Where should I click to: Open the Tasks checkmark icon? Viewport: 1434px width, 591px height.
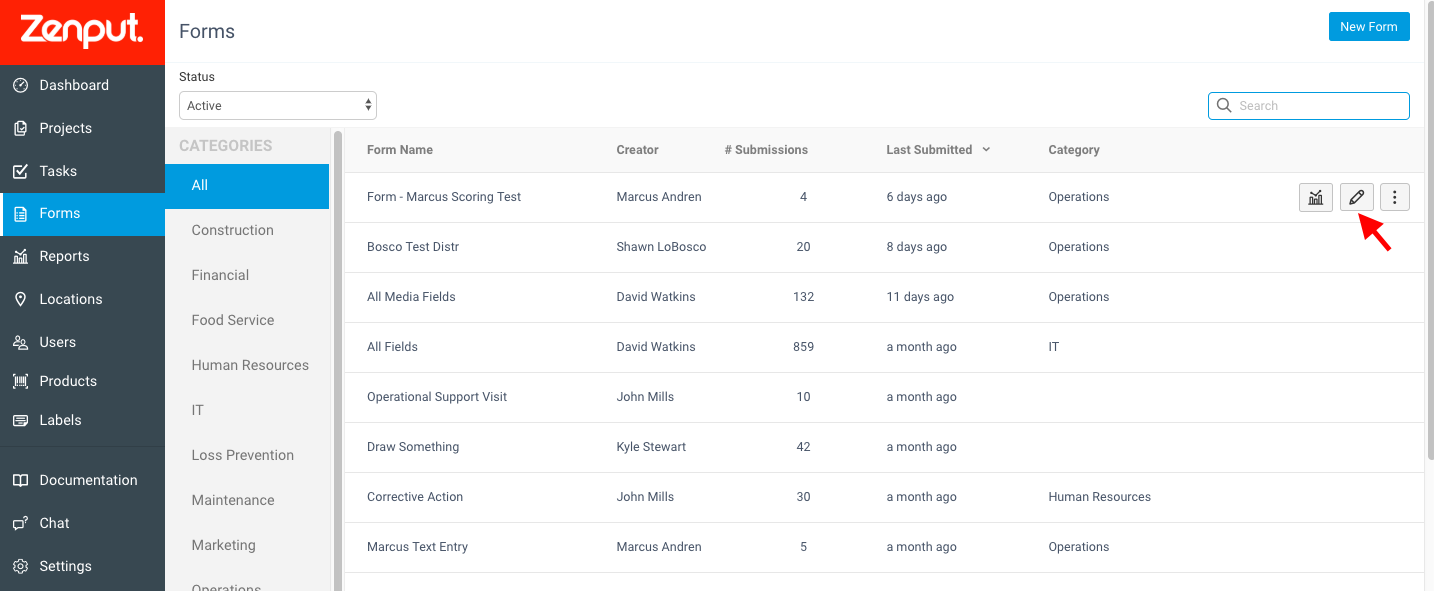click(x=20, y=171)
